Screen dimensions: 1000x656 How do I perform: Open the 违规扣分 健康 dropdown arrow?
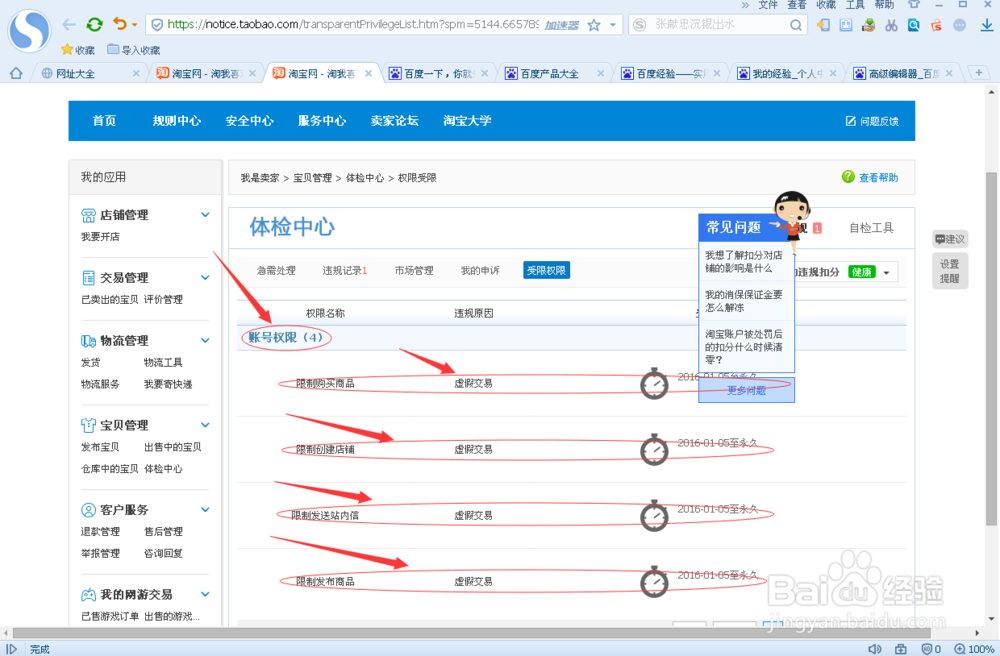pyautogui.click(x=886, y=273)
